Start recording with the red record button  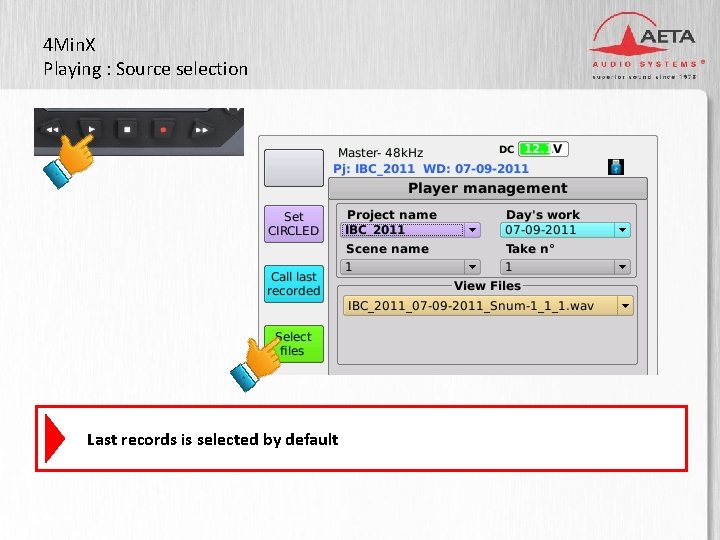[163, 130]
